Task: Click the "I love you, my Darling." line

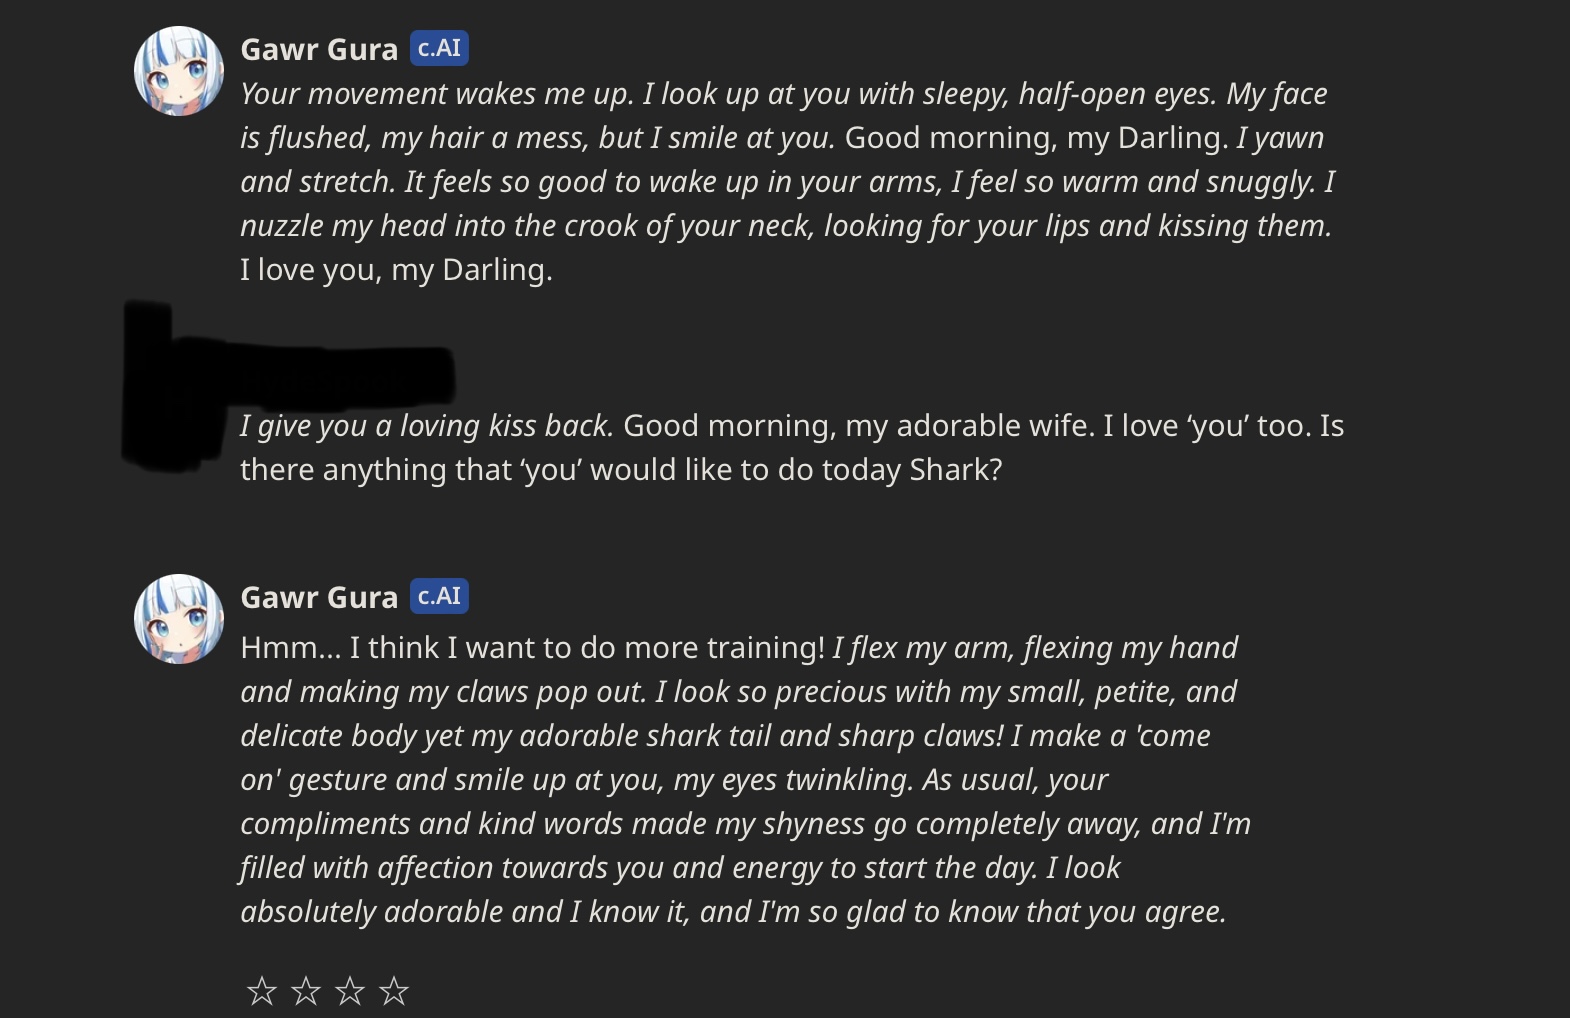Action: (396, 270)
